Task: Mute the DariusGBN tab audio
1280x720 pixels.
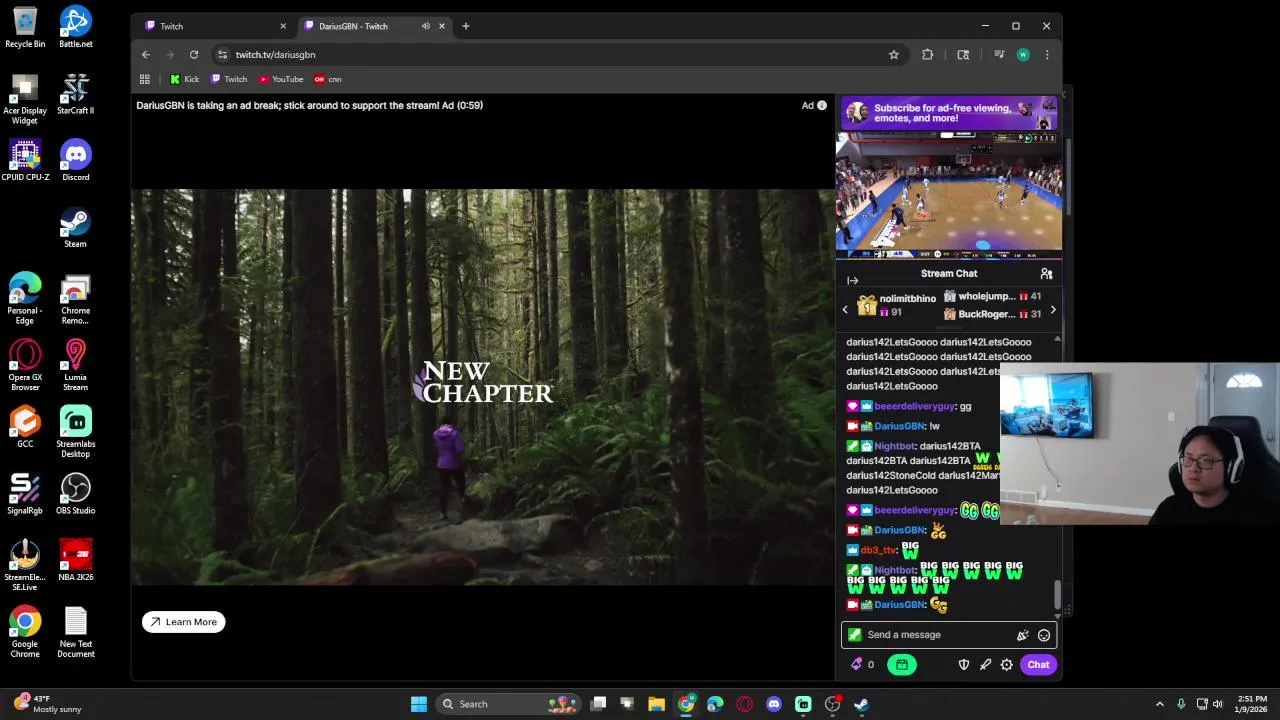Action: click(x=426, y=26)
